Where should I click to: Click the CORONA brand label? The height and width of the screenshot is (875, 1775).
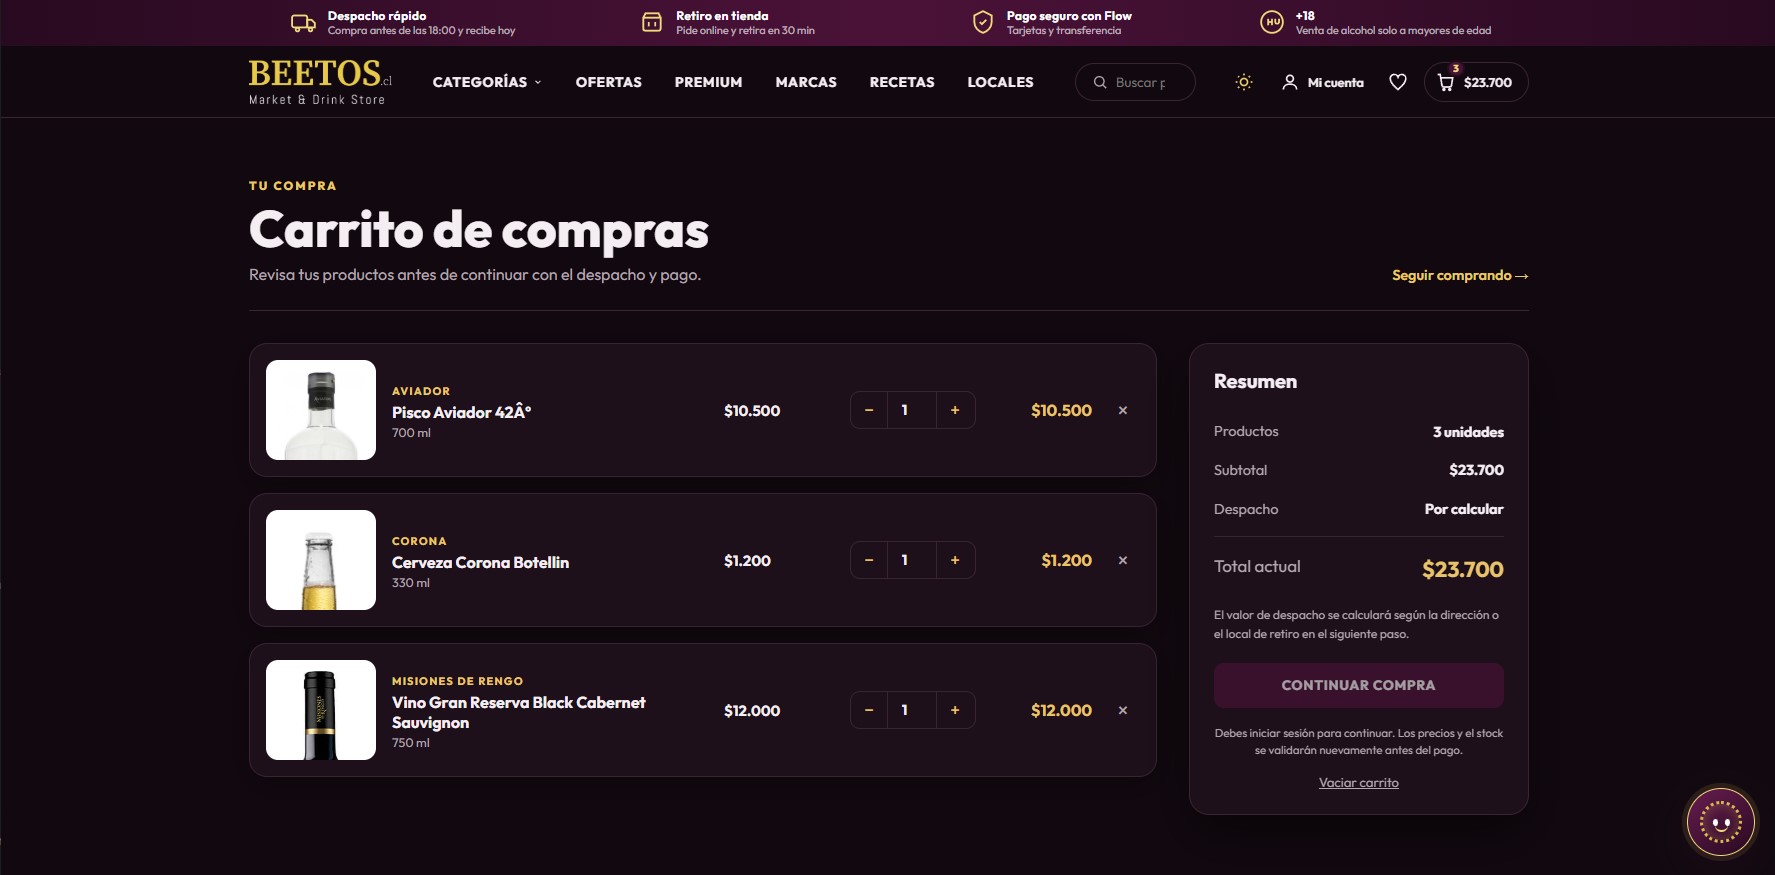pos(419,541)
